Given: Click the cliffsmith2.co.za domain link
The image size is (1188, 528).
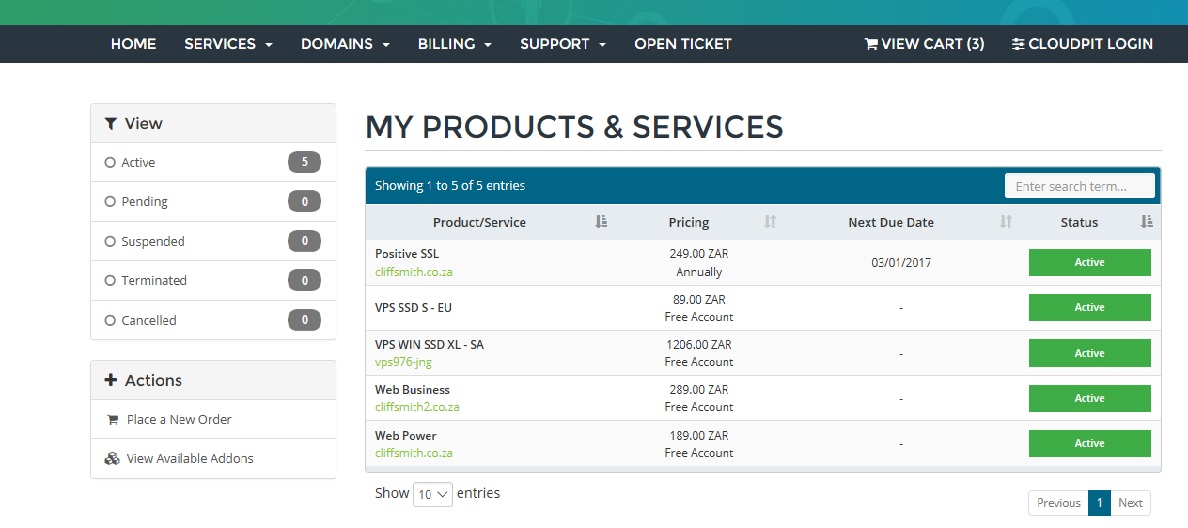Looking at the screenshot, I should (417, 407).
